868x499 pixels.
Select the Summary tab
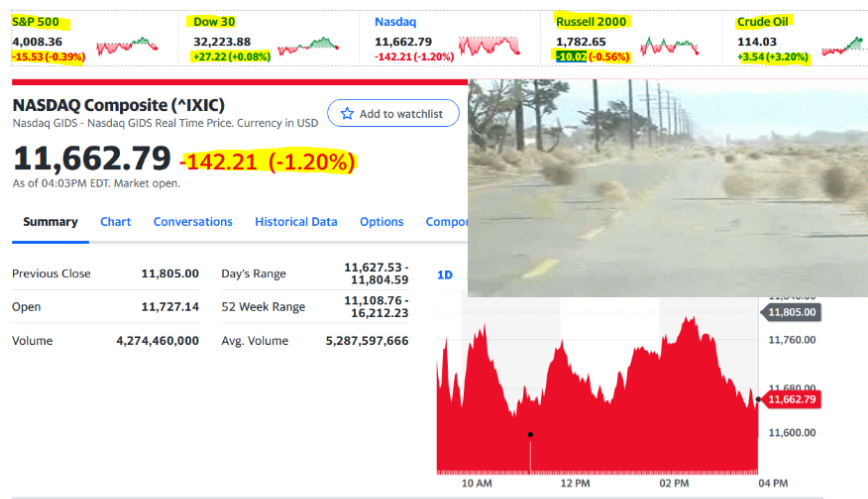[x=50, y=222]
